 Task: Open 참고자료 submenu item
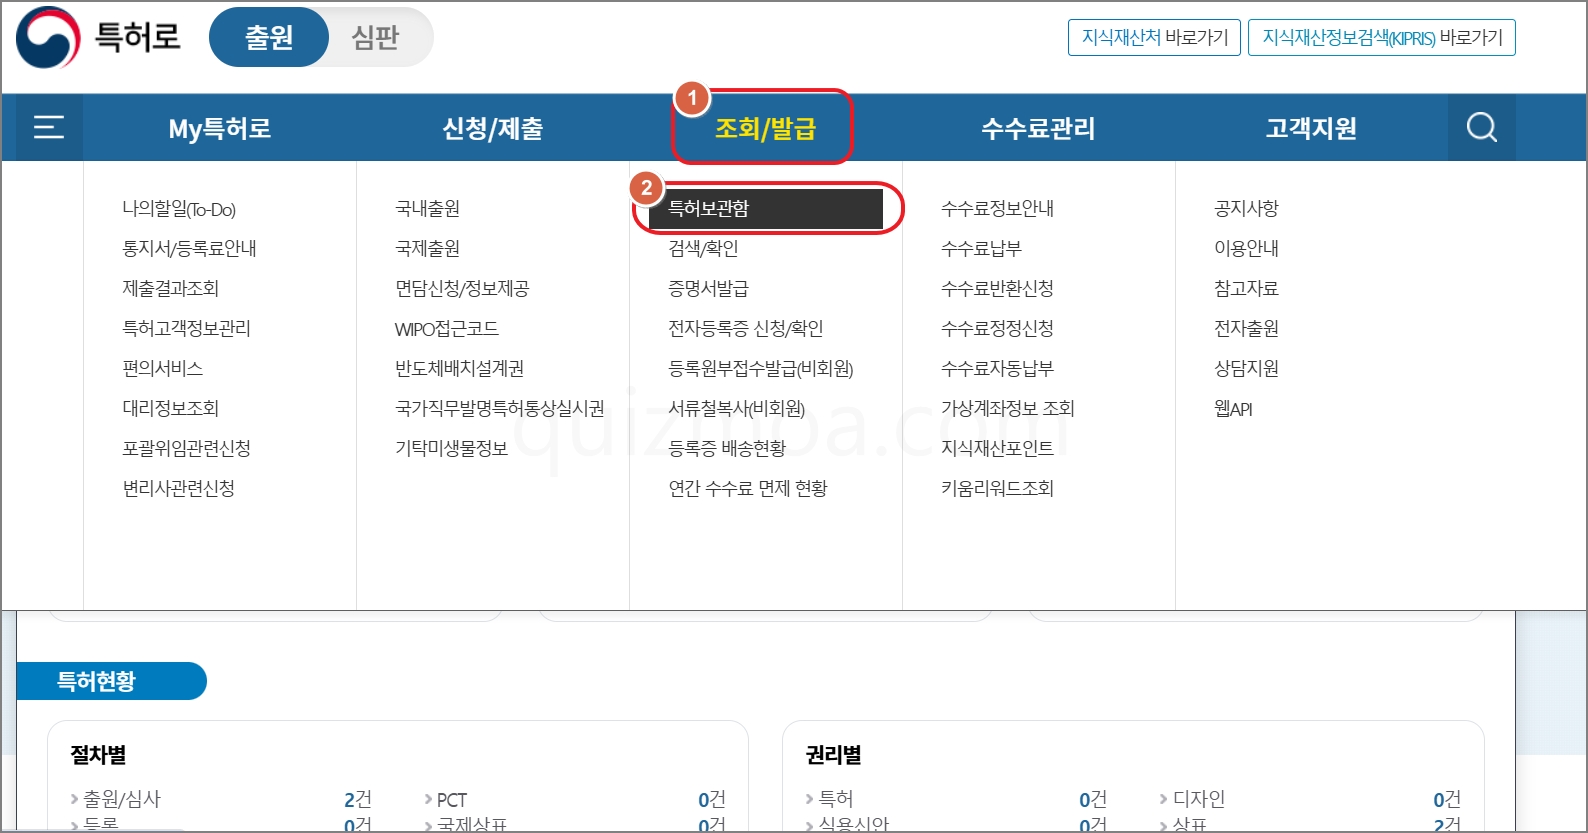tap(1246, 289)
